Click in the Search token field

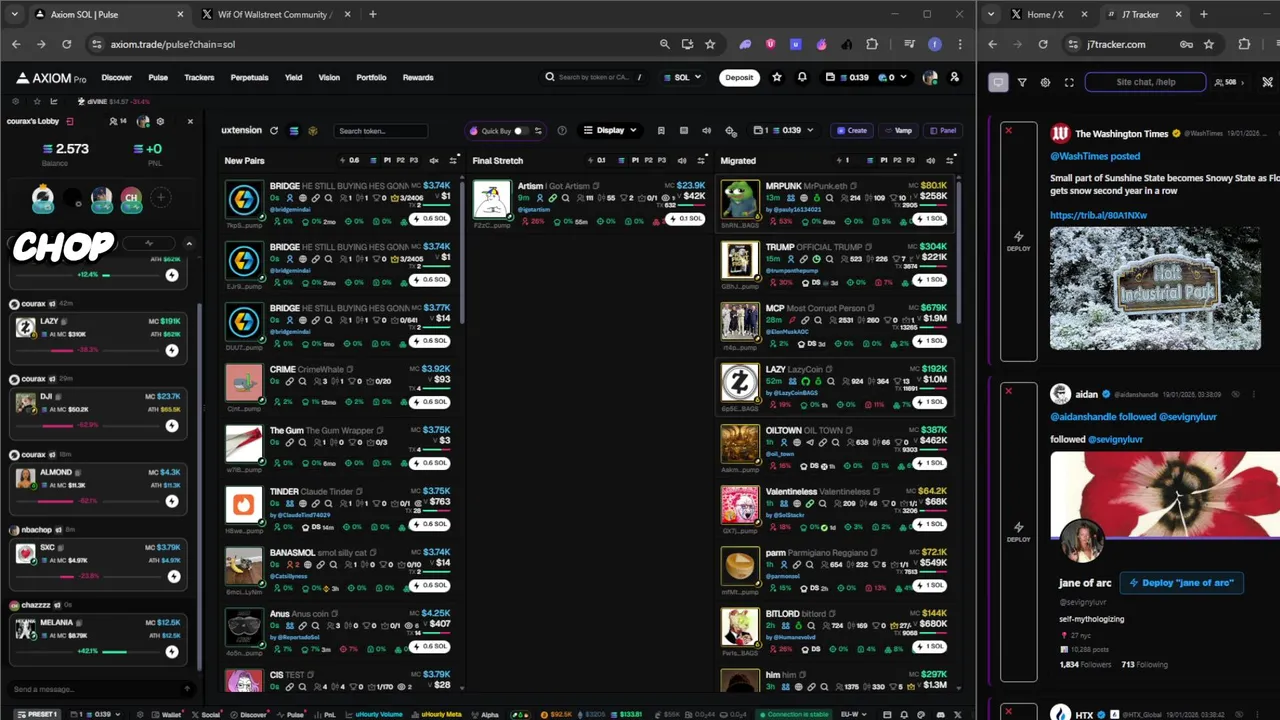380,131
